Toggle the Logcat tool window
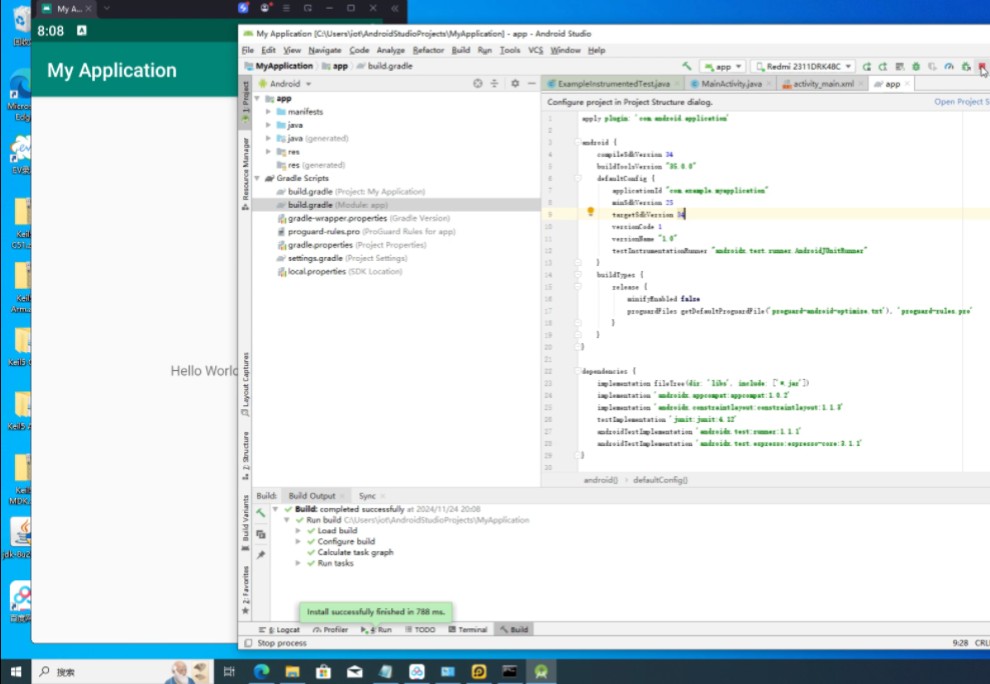 (280, 630)
